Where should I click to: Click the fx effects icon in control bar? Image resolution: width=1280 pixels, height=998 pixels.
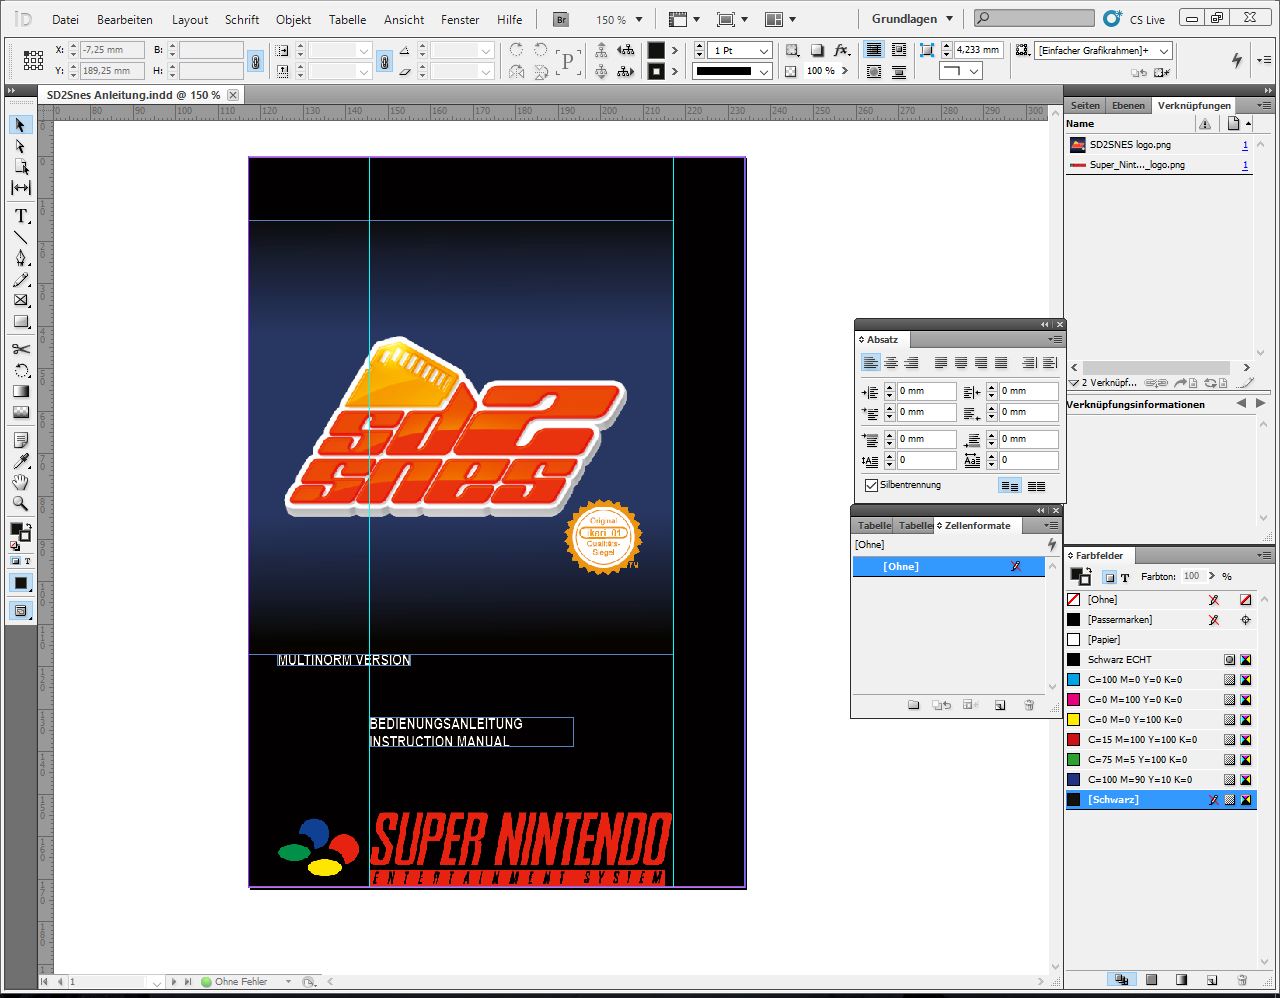[842, 50]
